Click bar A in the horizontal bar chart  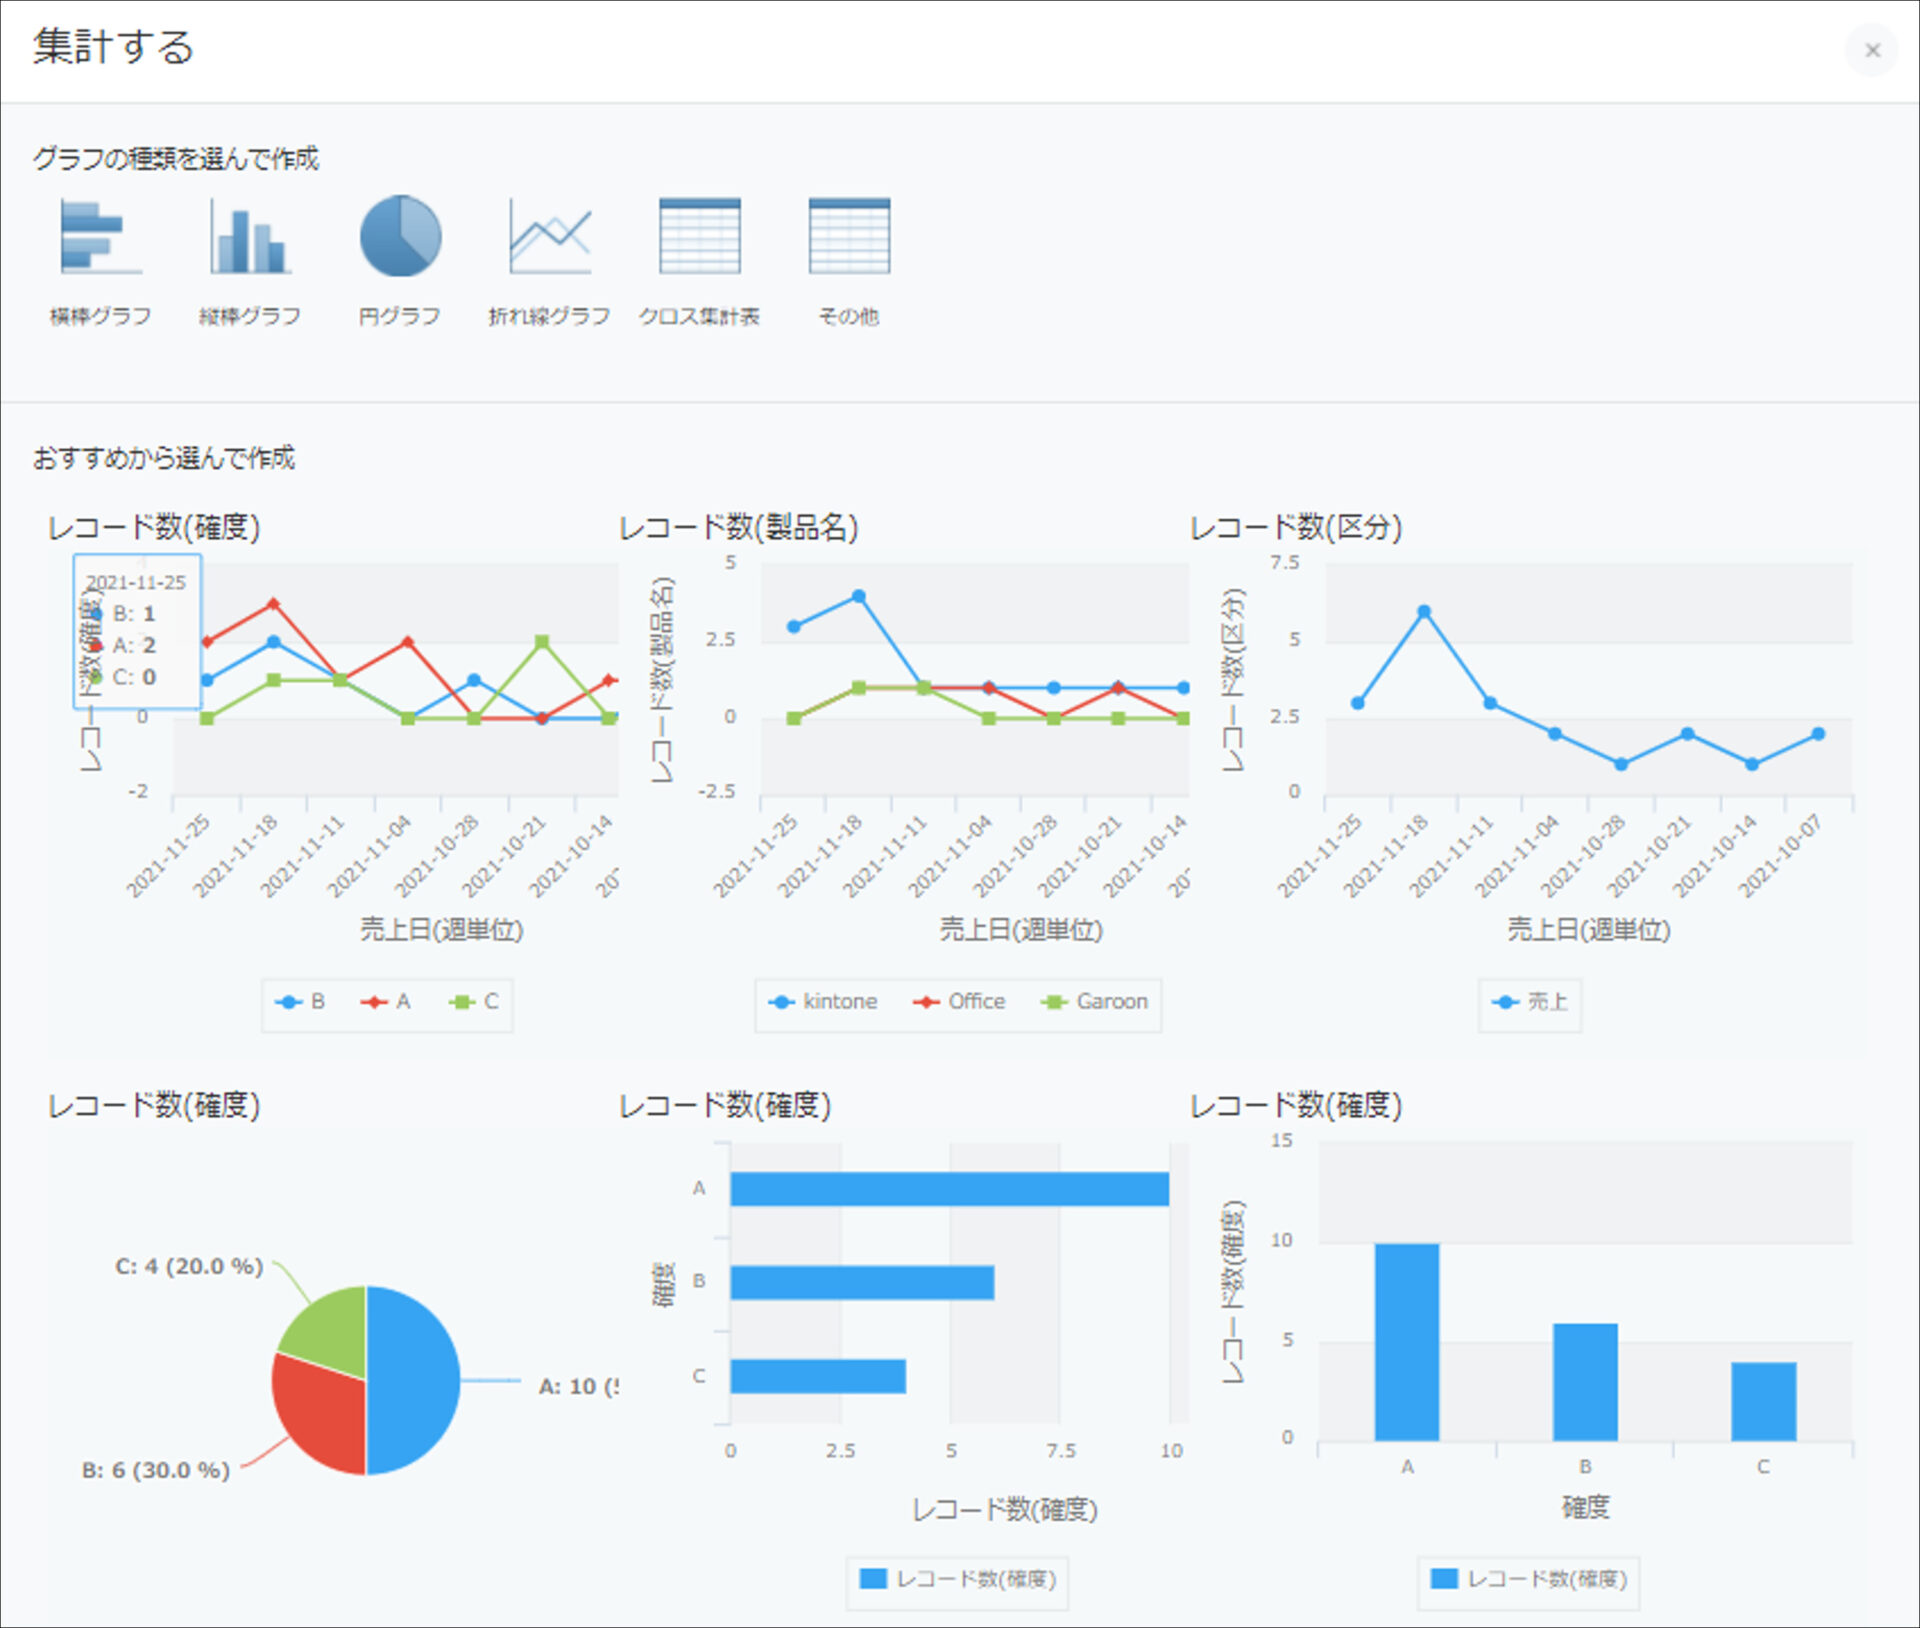point(949,1189)
